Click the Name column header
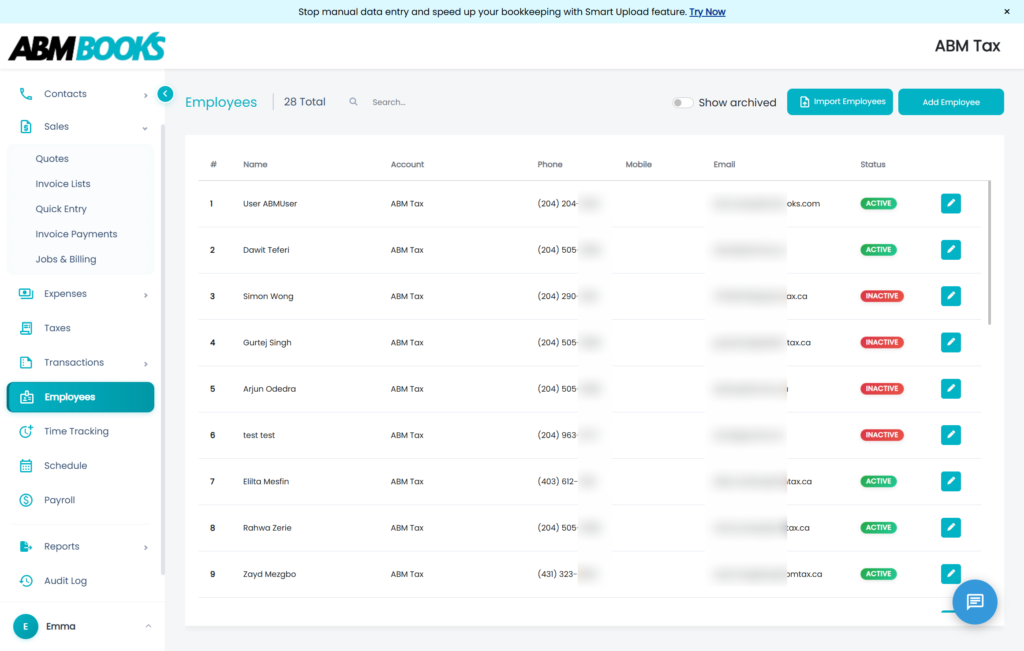 coord(255,165)
